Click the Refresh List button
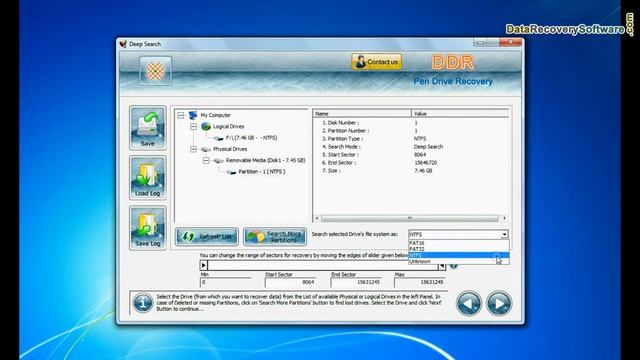 click(207, 237)
